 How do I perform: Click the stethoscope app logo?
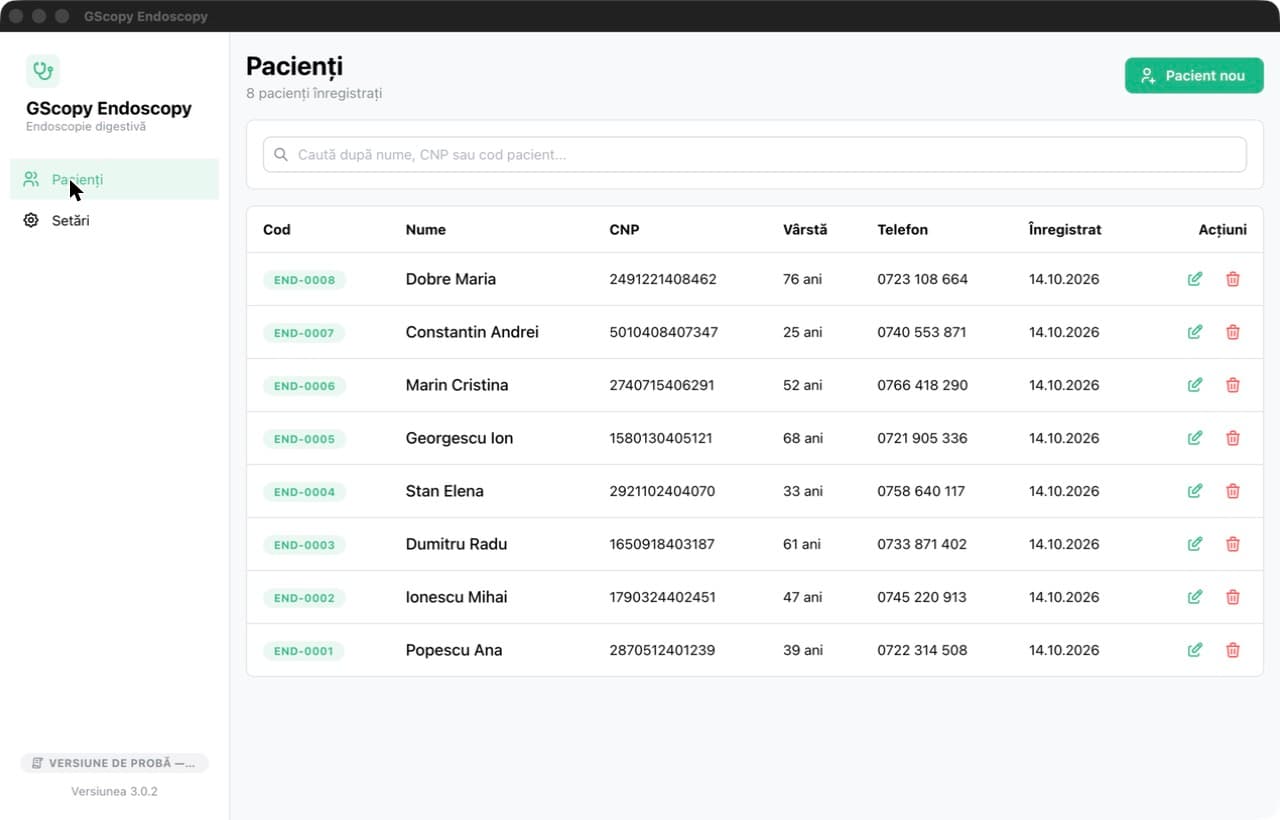click(x=43, y=71)
